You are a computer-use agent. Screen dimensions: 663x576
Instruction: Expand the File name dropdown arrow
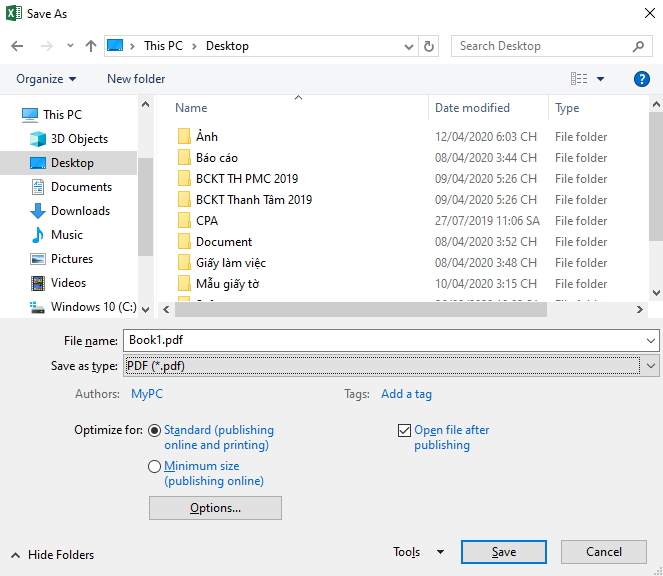pyautogui.click(x=651, y=340)
